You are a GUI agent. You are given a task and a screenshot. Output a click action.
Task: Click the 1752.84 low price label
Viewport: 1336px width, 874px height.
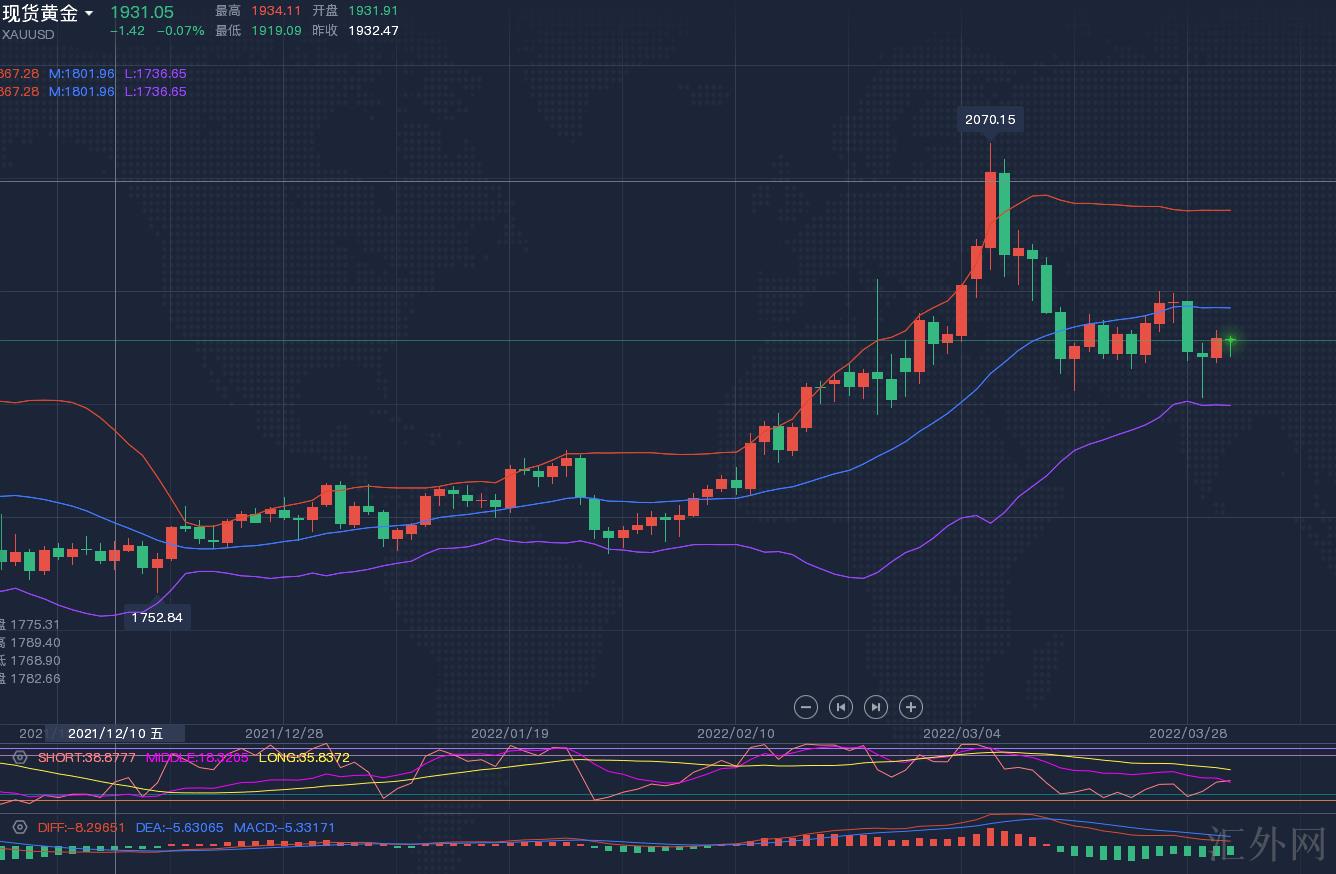[x=157, y=618]
